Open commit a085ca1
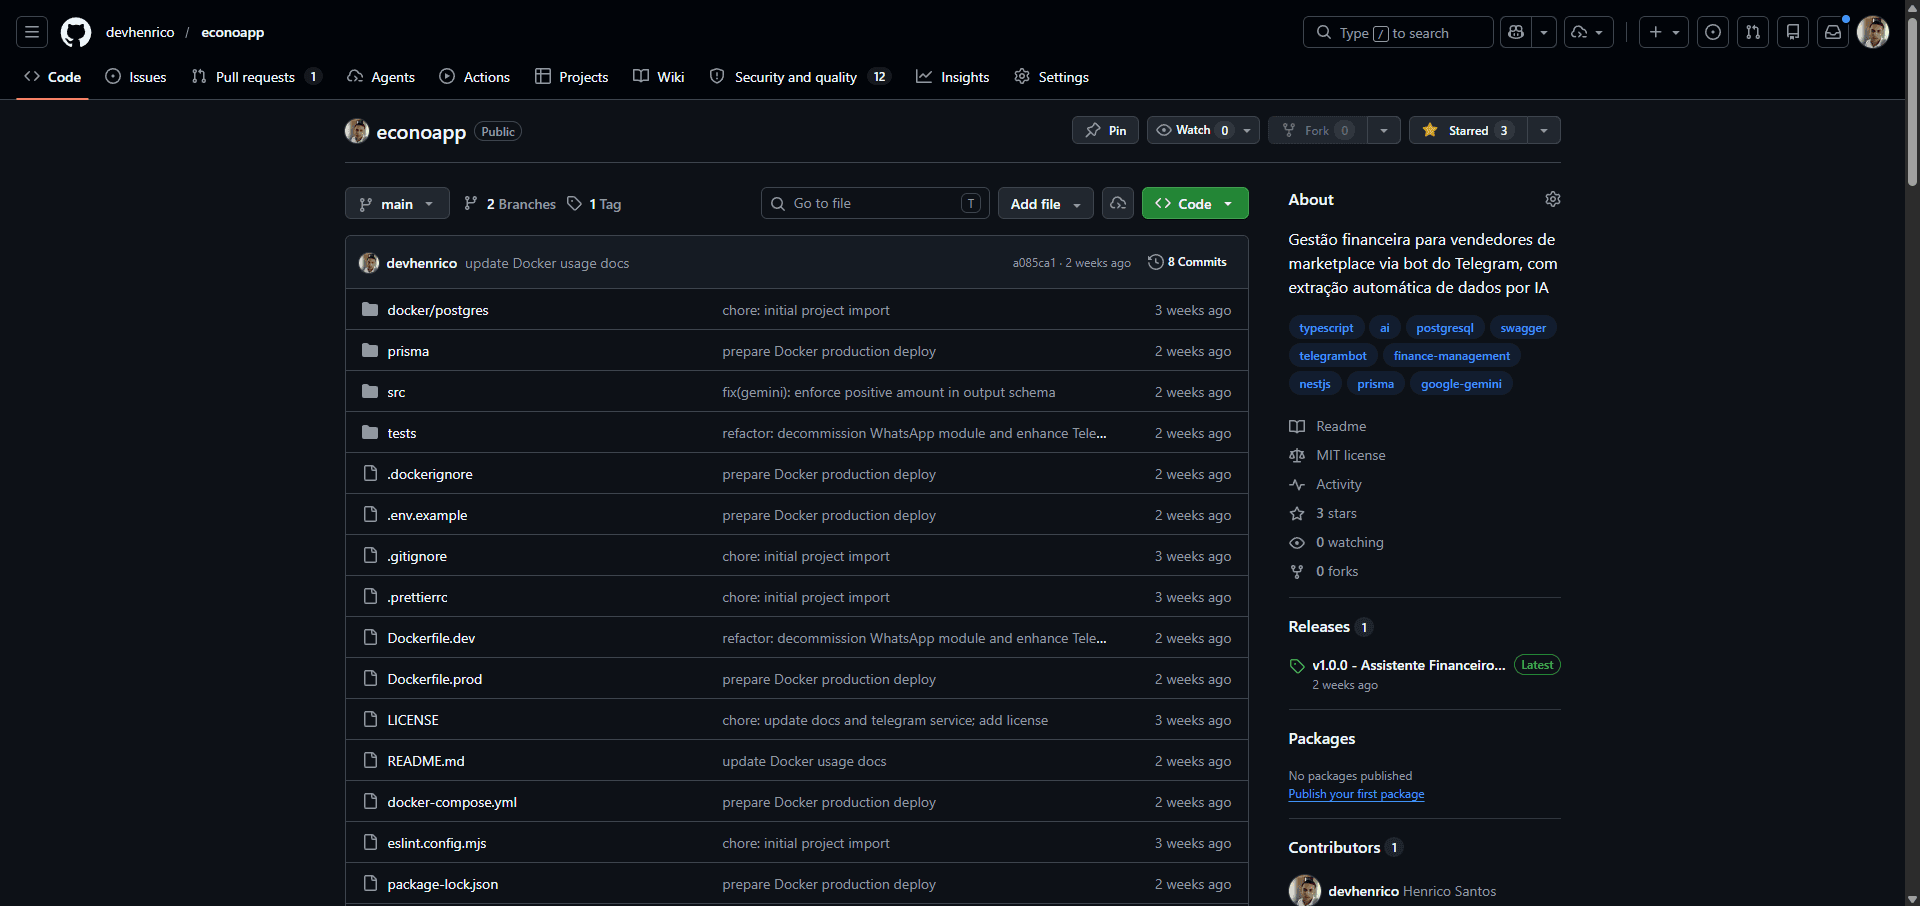This screenshot has height=906, width=1920. pyautogui.click(x=1034, y=263)
